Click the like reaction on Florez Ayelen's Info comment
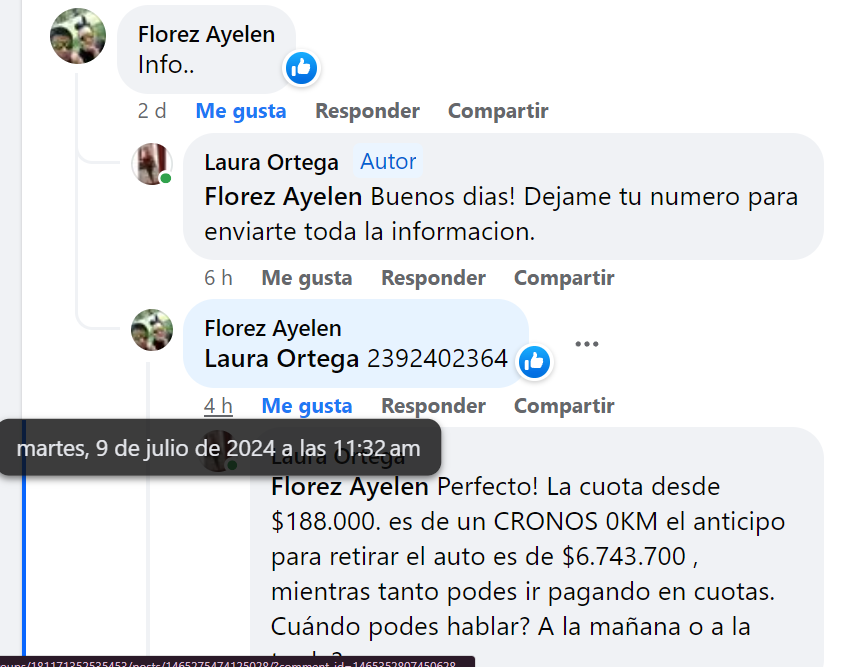 coord(301,68)
